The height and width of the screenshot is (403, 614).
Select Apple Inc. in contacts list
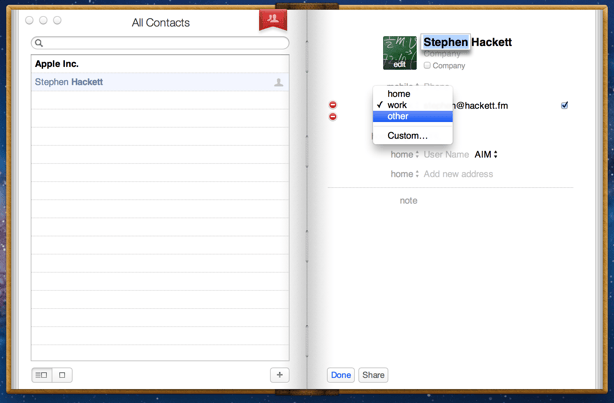point(160,64)
